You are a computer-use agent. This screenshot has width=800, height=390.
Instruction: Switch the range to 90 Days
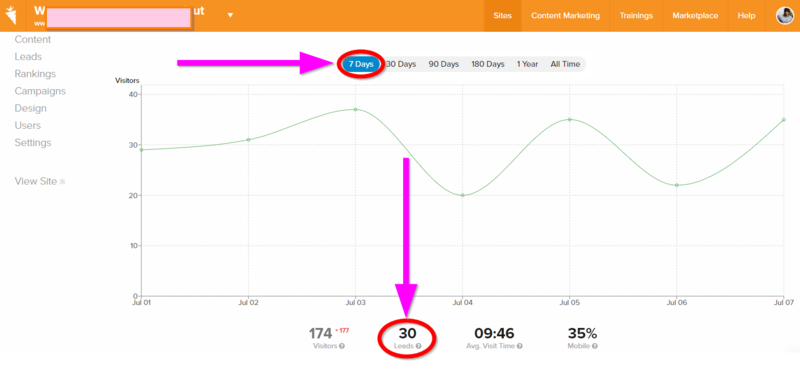point(443,64)
